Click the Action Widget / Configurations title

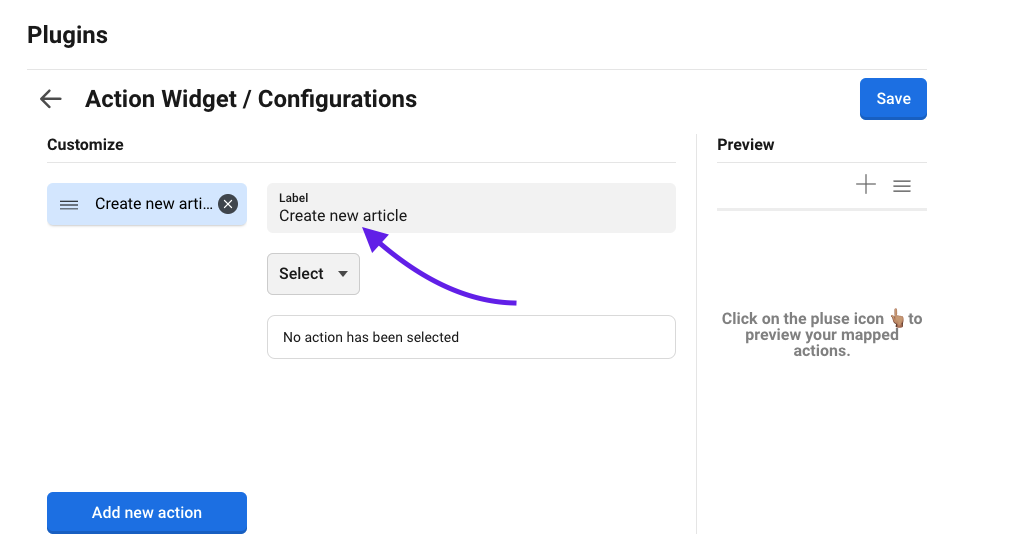(251, 99)
